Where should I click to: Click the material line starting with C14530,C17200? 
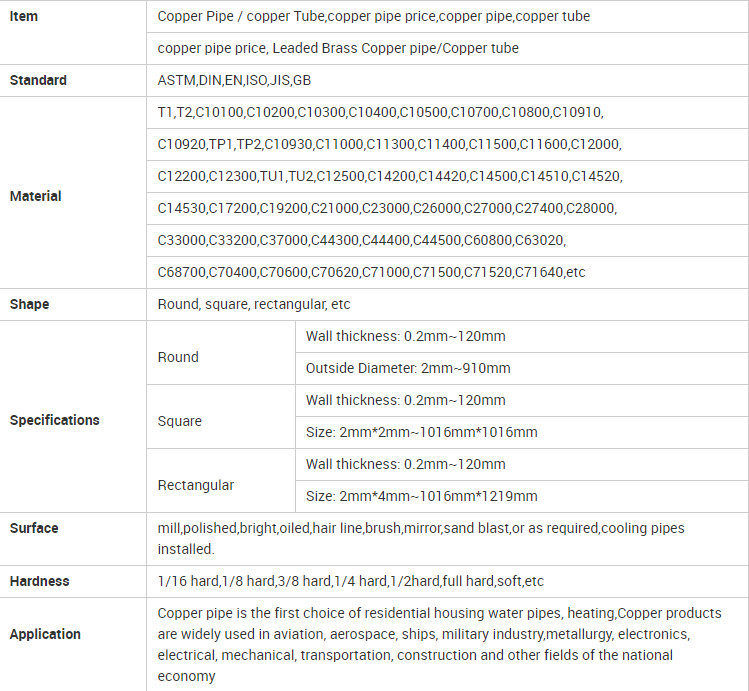(x=387, y=208)
